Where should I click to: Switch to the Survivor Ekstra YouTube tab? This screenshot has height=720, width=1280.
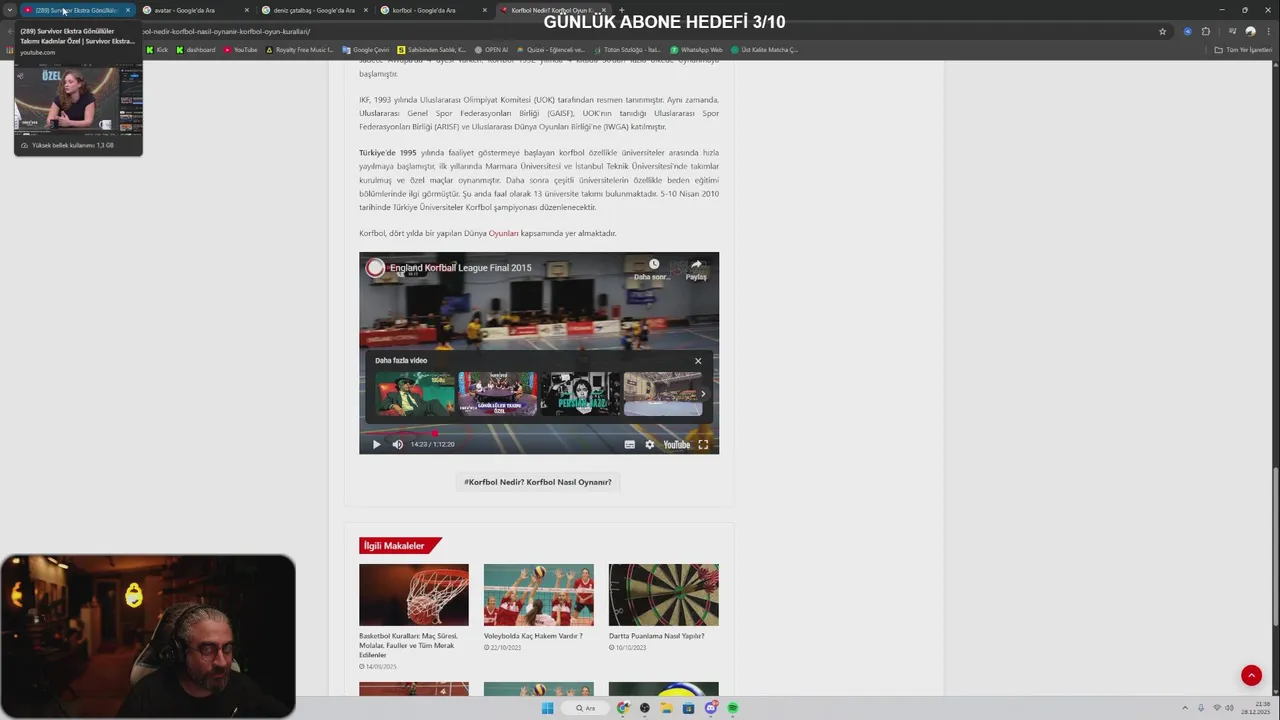(75, 10)
